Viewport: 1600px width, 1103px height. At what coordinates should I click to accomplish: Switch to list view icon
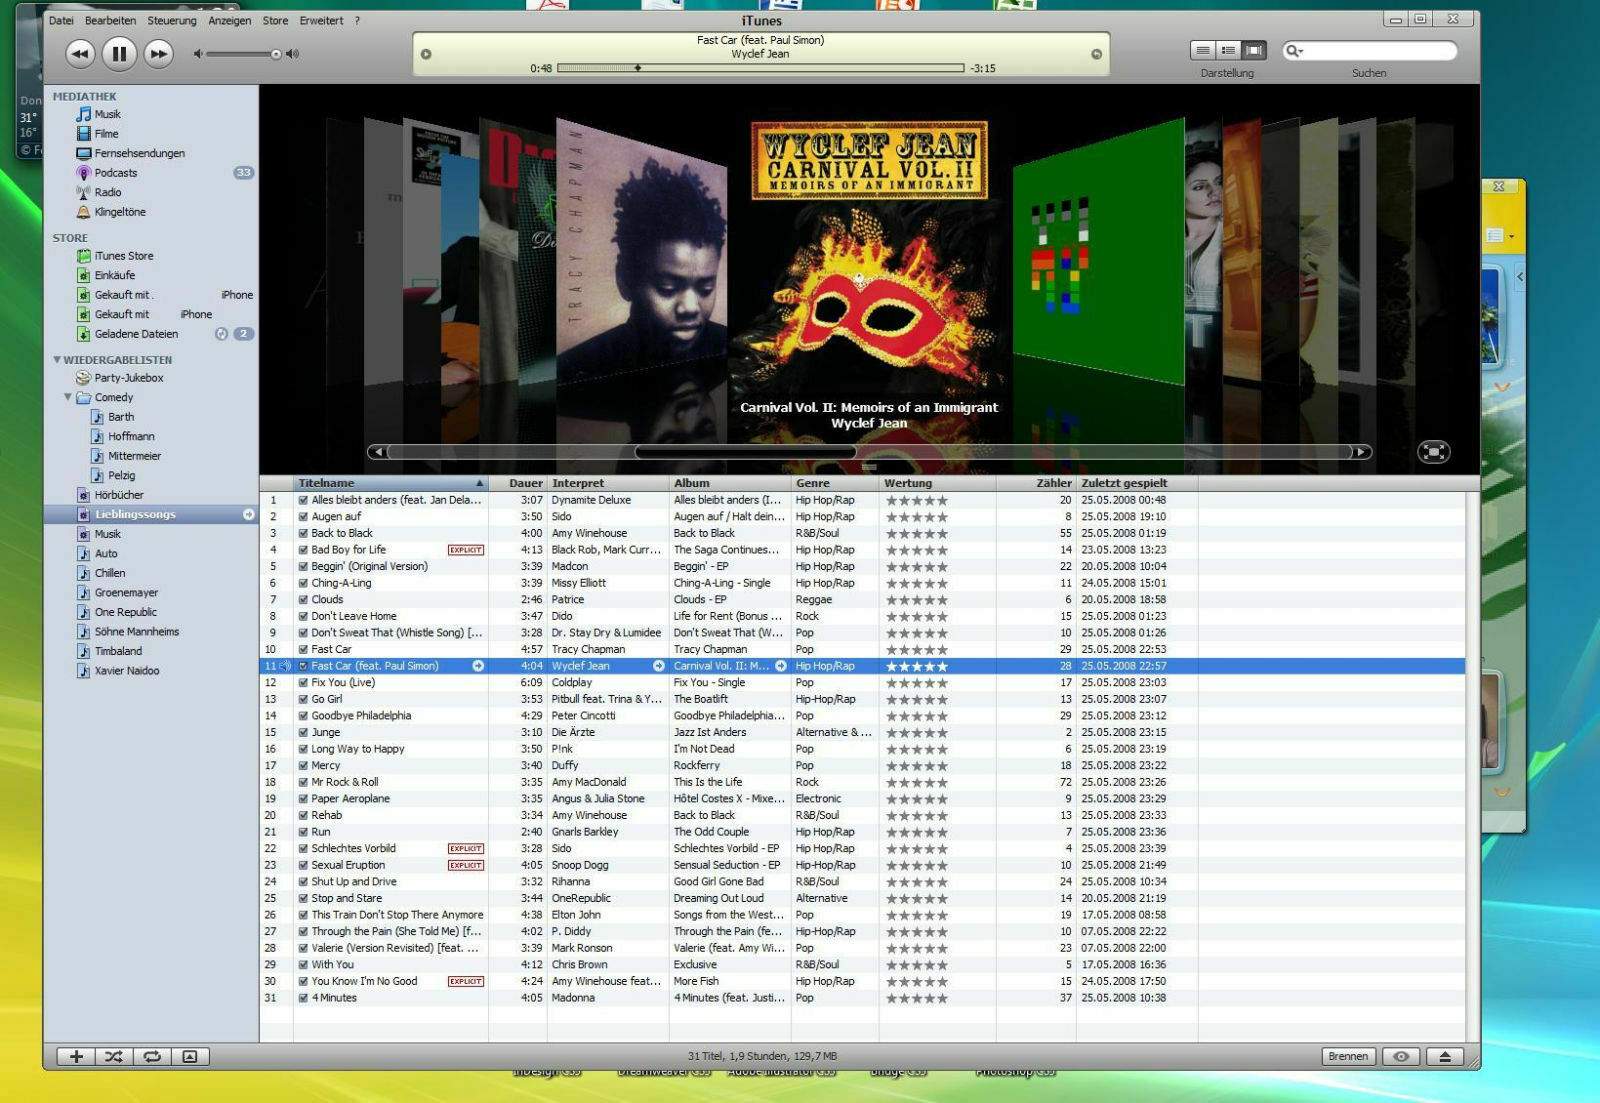[x=1203, y=50]
